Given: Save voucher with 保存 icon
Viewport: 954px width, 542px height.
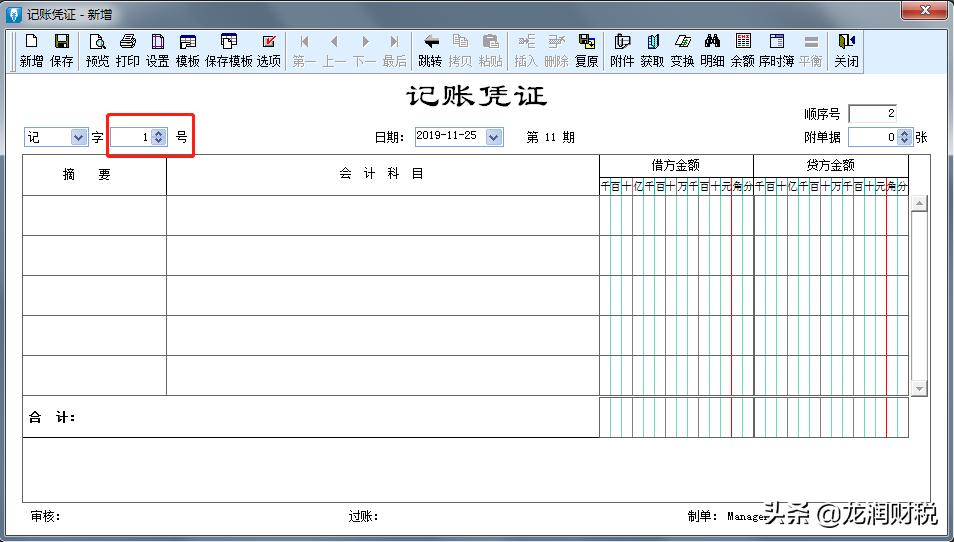Looking at the screenshot, I should (61, 50).
